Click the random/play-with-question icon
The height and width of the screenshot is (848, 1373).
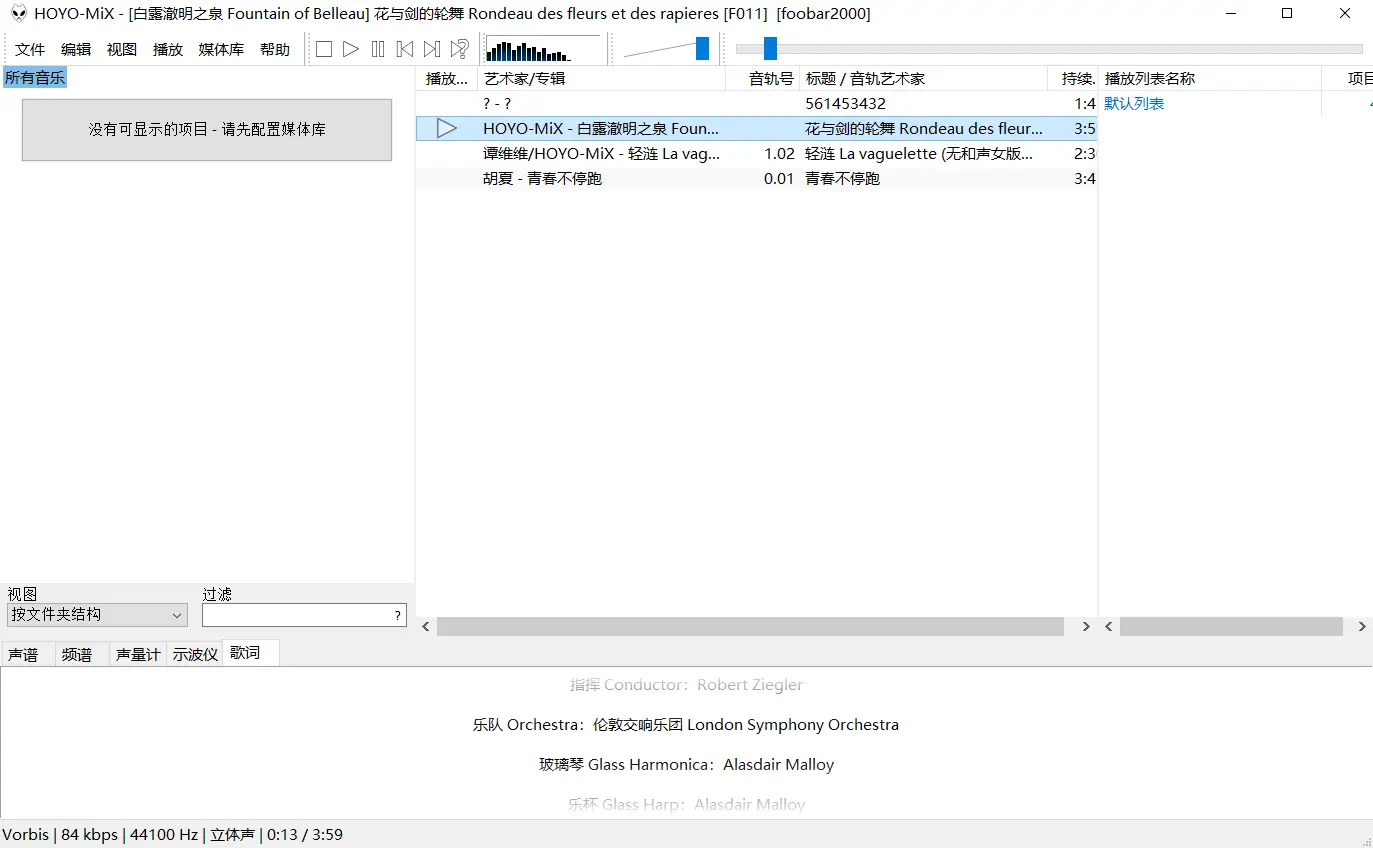pyautogui.click(x=459, y=48)
